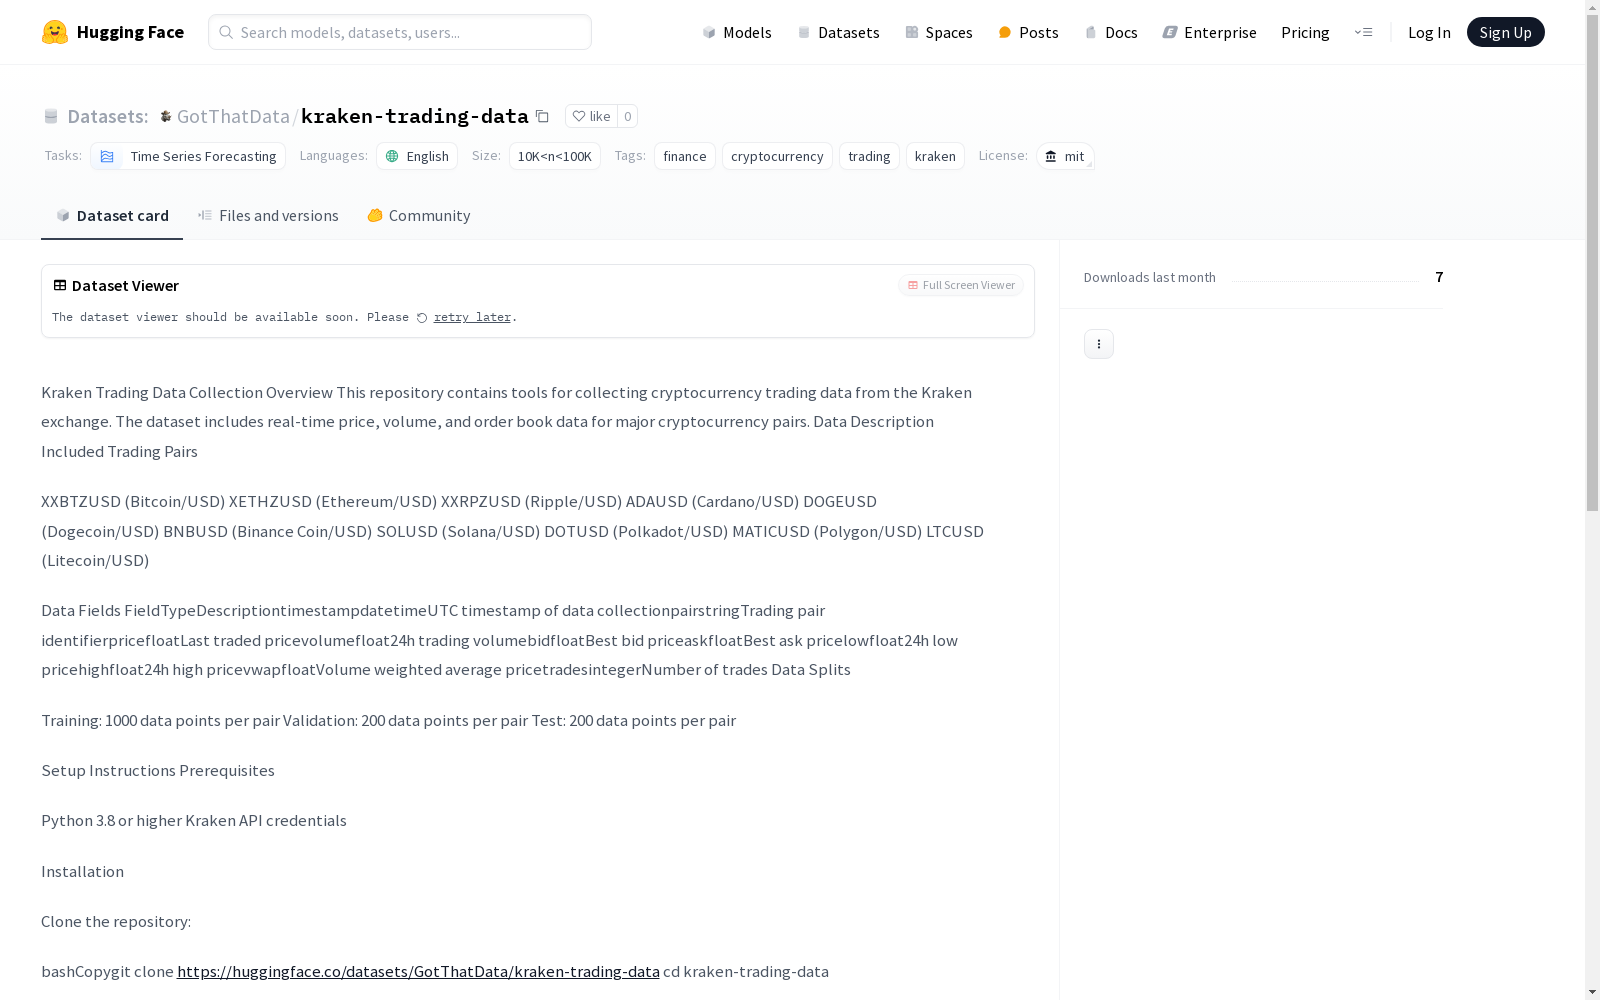Click the search magnifier icon
Viewport: 1600px width, 1000px height.
point(226,32)
